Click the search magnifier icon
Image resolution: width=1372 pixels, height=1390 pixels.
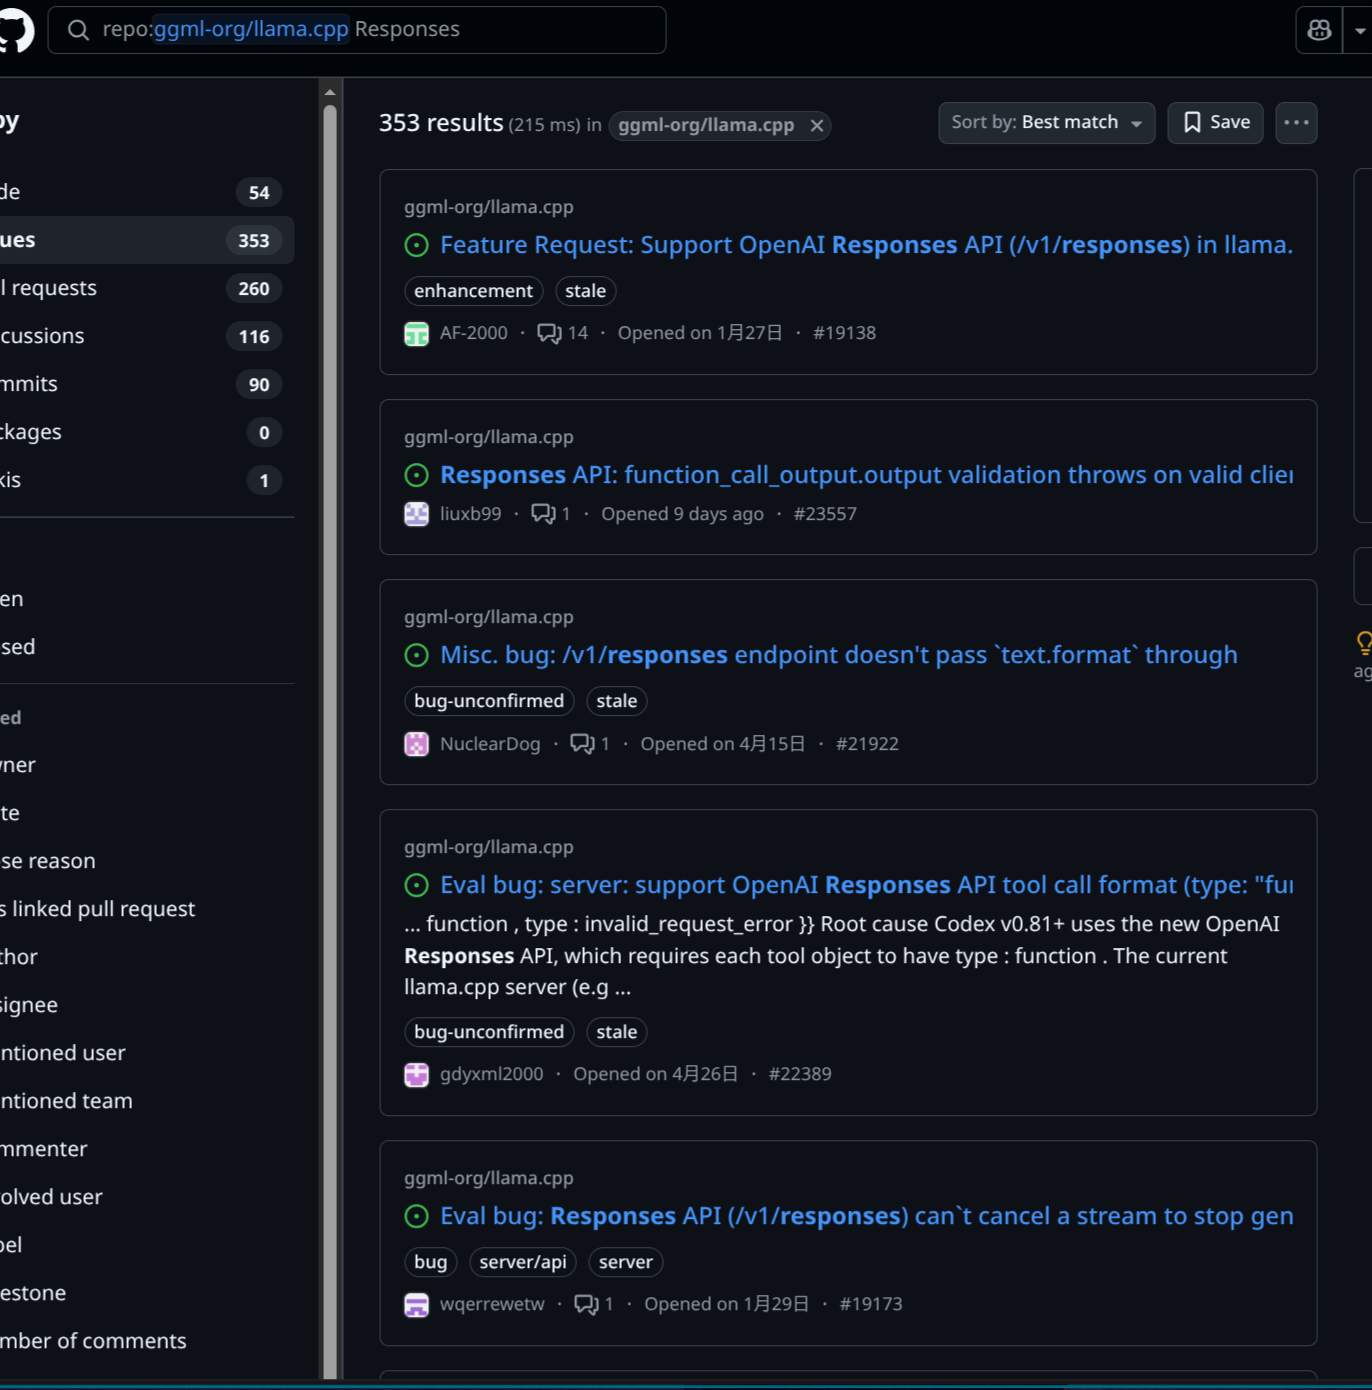[78, 30]
